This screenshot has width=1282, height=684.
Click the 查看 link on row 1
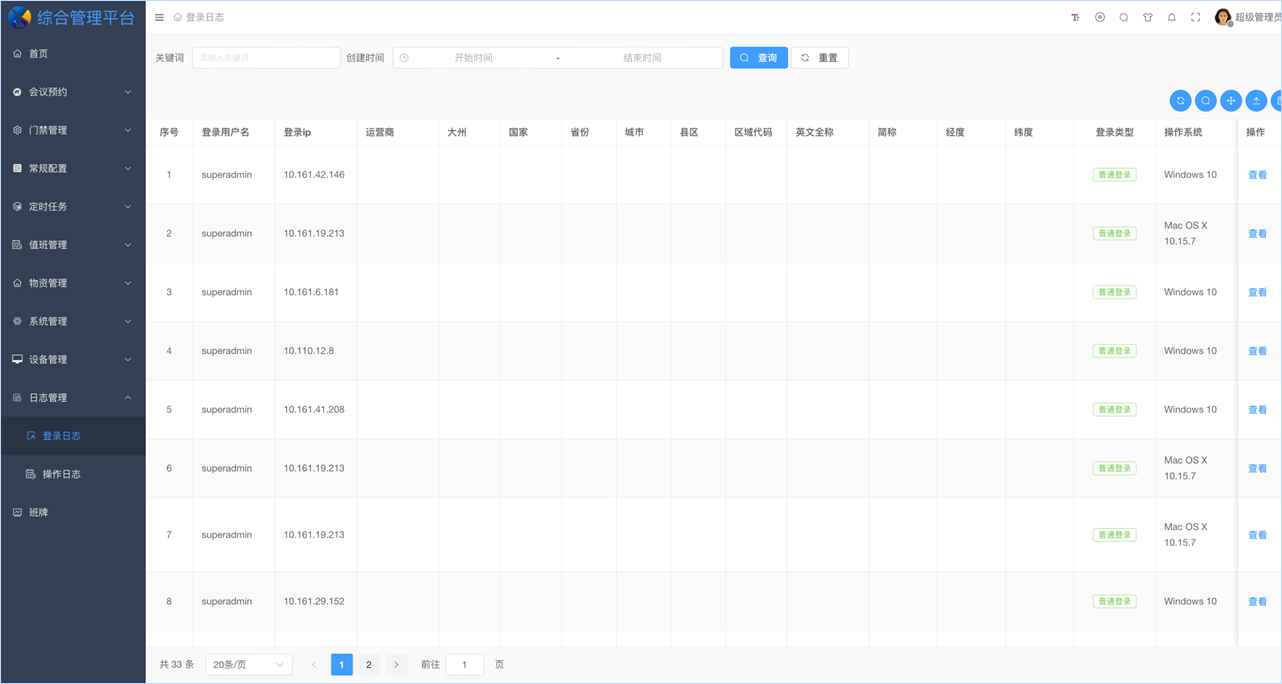[x=1257, y=174]
